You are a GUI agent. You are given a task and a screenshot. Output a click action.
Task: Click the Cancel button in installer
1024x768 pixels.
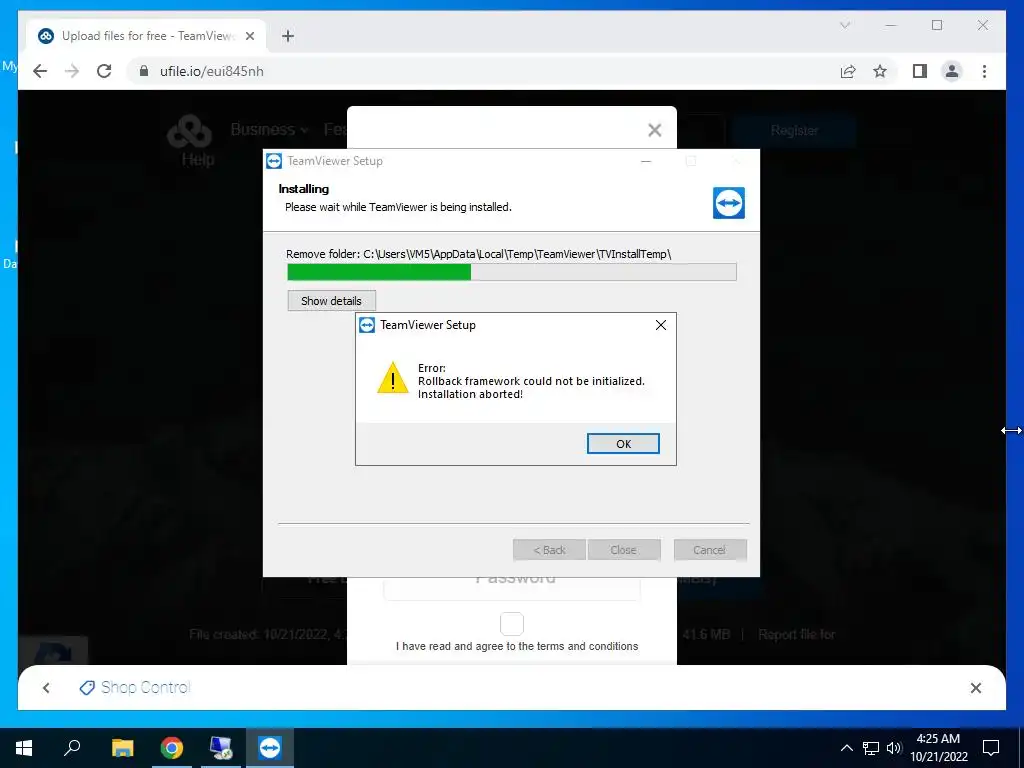pos(709,550)
